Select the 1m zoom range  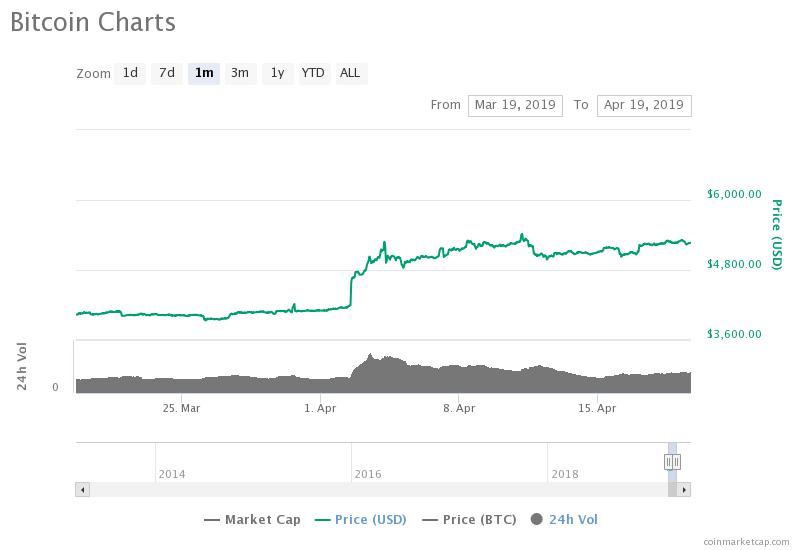click(x=204, y=73)
